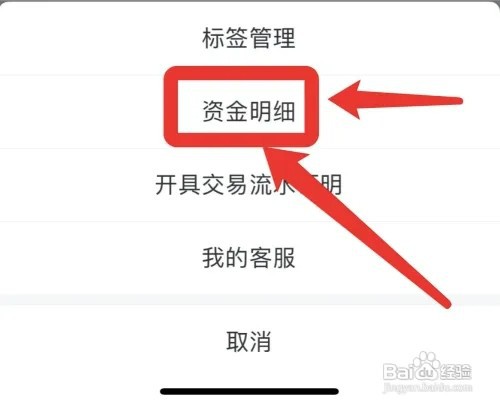This screenshot has width=500, height=405.
Task: Click the horizontal red arrow's head
Action: (x=345, y=99)
